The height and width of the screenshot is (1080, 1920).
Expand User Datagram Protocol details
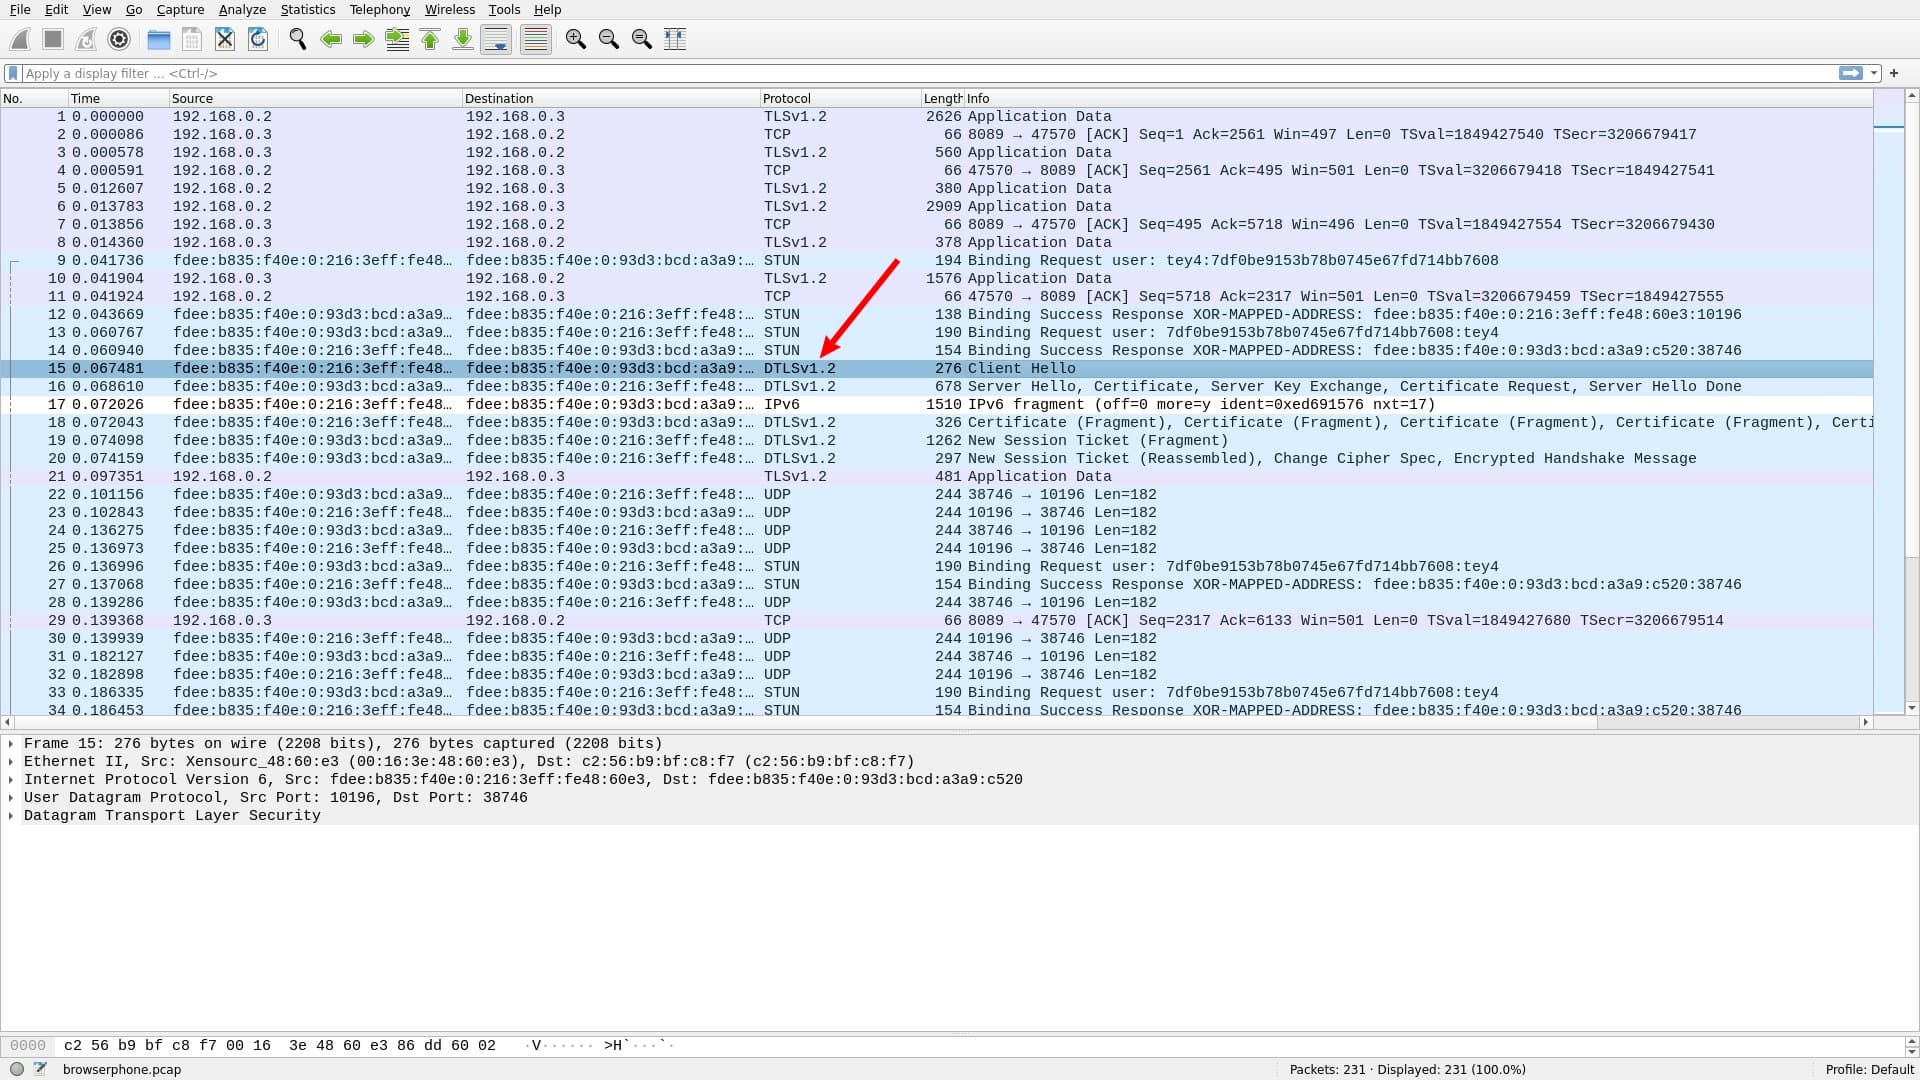pyautogui.click(x=11, y=798)
